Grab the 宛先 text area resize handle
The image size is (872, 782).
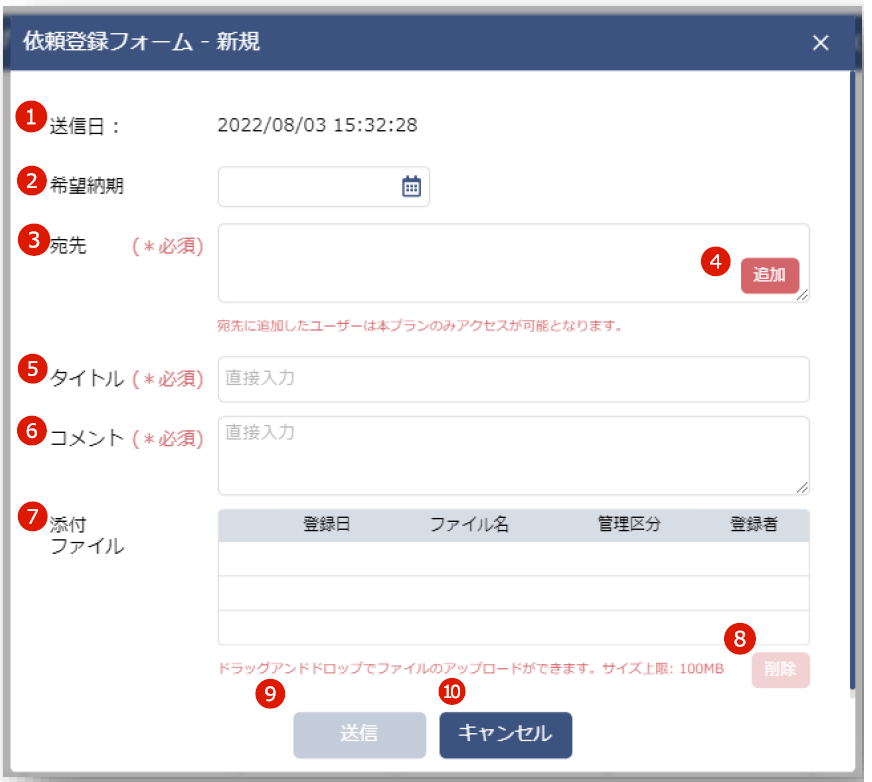tap(803, 296)
